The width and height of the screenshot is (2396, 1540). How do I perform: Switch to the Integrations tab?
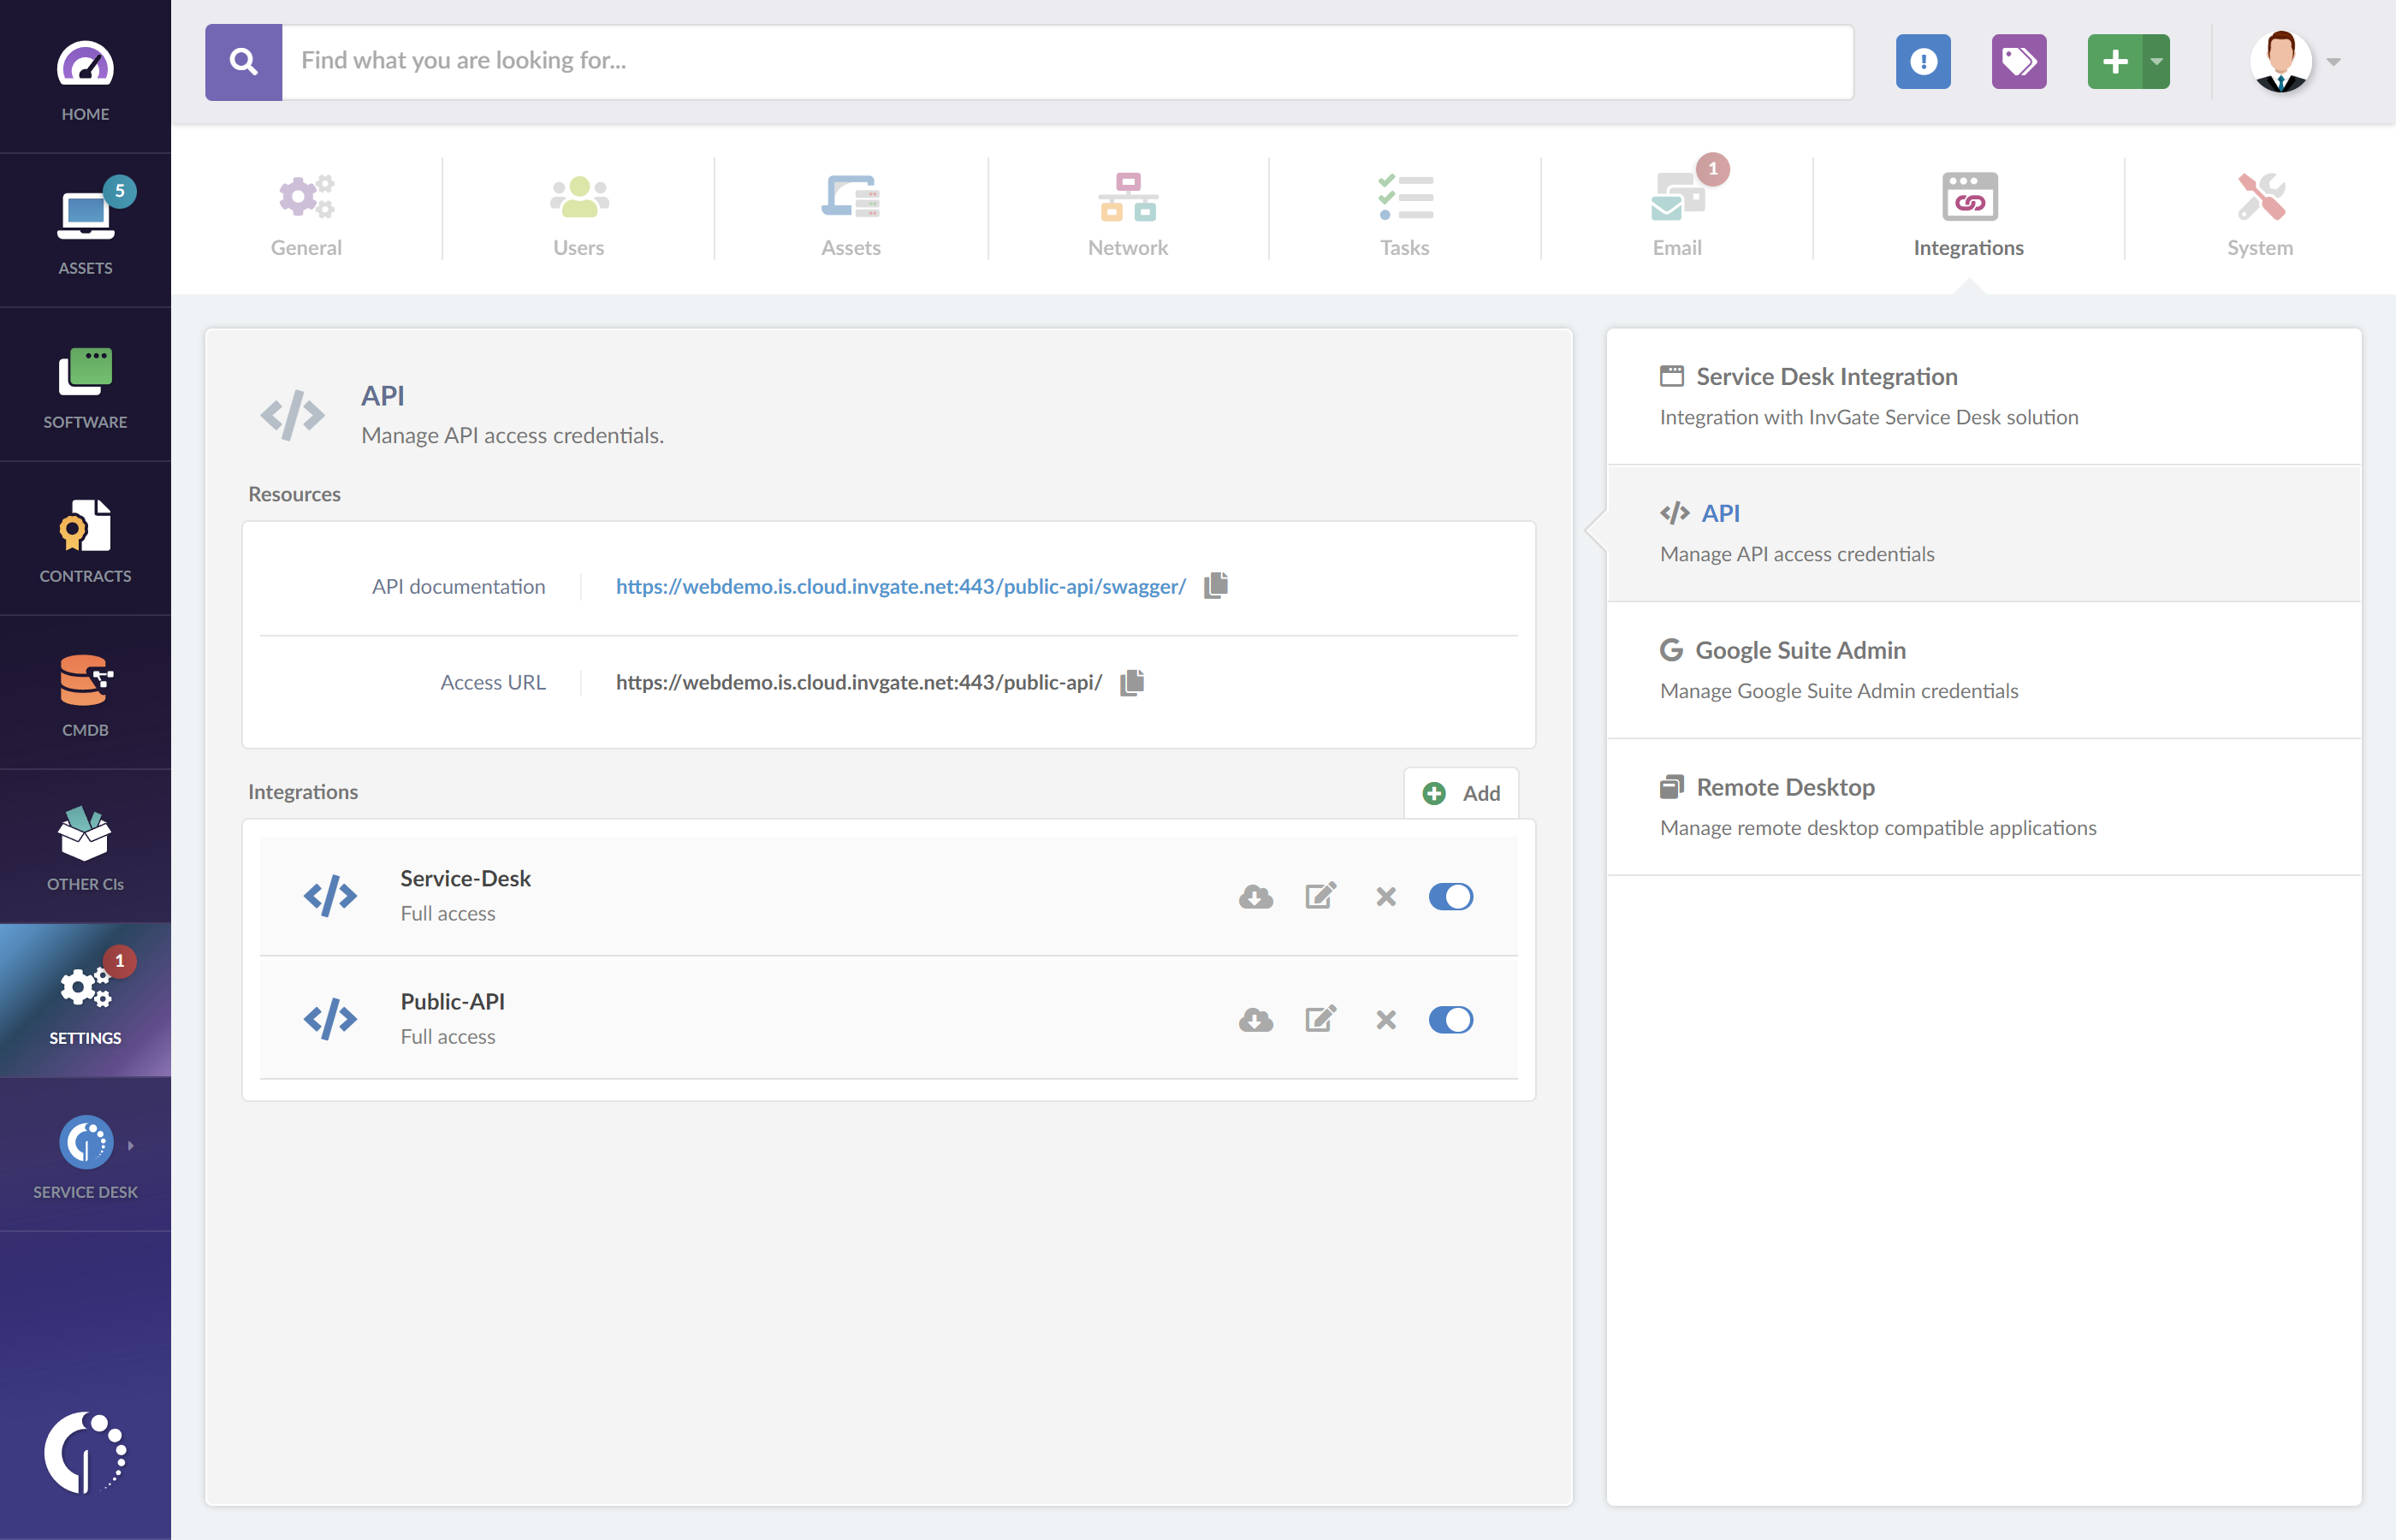tap(1967, 210)
